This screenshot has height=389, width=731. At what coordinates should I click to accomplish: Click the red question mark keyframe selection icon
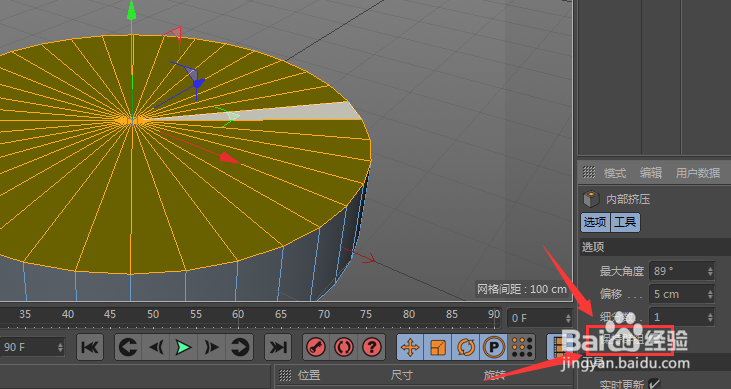point(372,347)
